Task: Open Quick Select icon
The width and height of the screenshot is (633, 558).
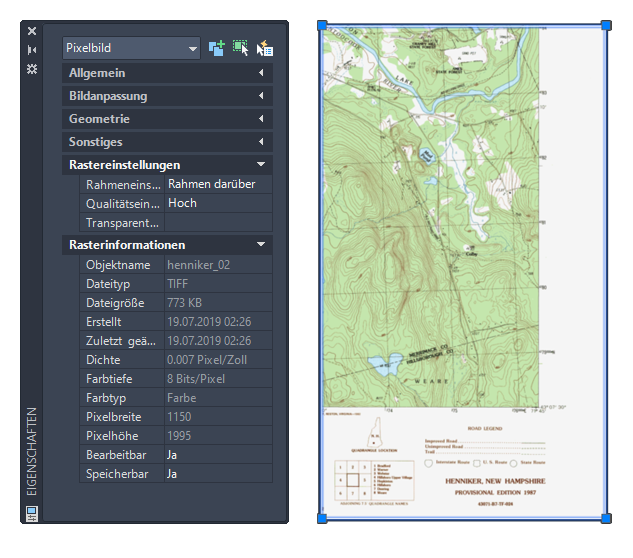Action: click(265, 48)
